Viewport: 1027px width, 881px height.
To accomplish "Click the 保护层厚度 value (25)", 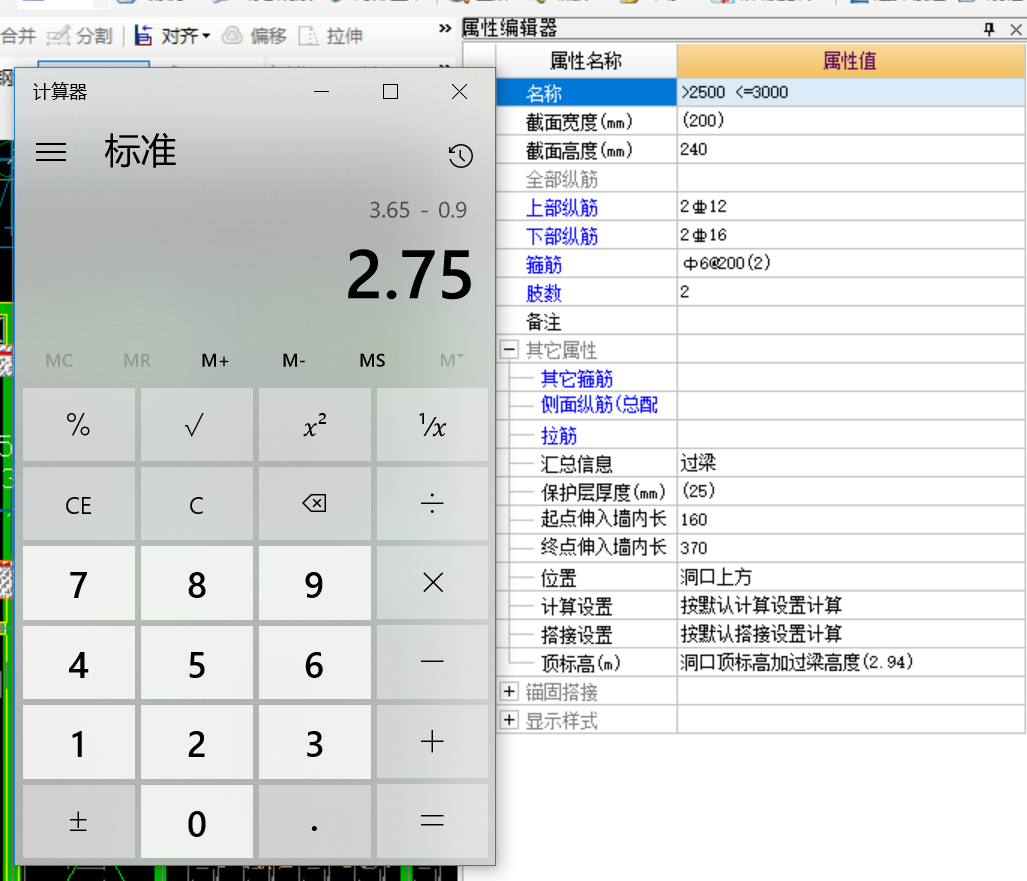I will coord(851,491).
